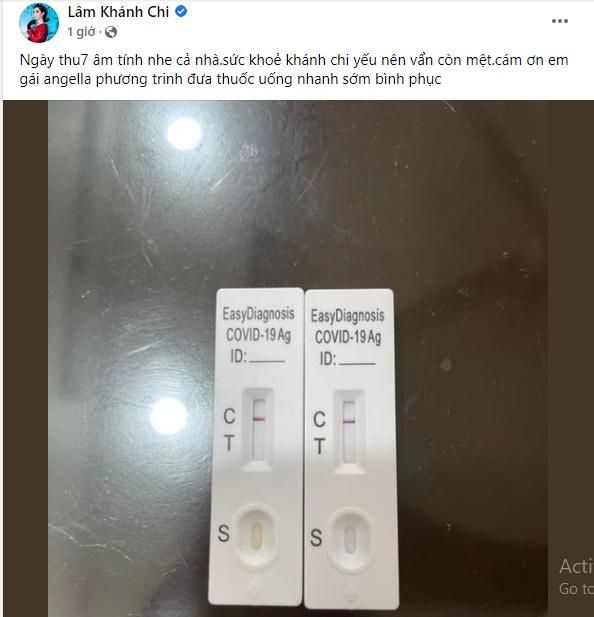Click the blue verified badge icon
This screenshot has height=617, width=594.
pyautogui.click(x=181, y=12)
